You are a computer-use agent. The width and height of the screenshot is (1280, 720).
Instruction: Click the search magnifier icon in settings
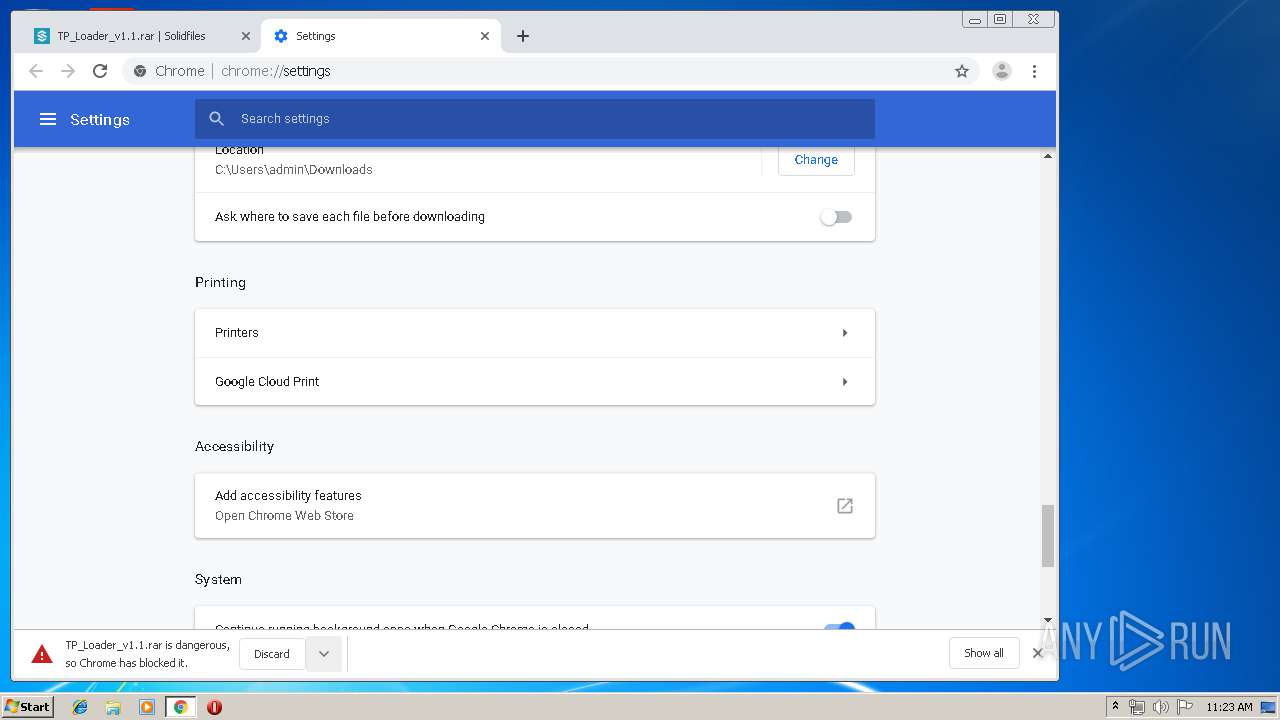217,119
